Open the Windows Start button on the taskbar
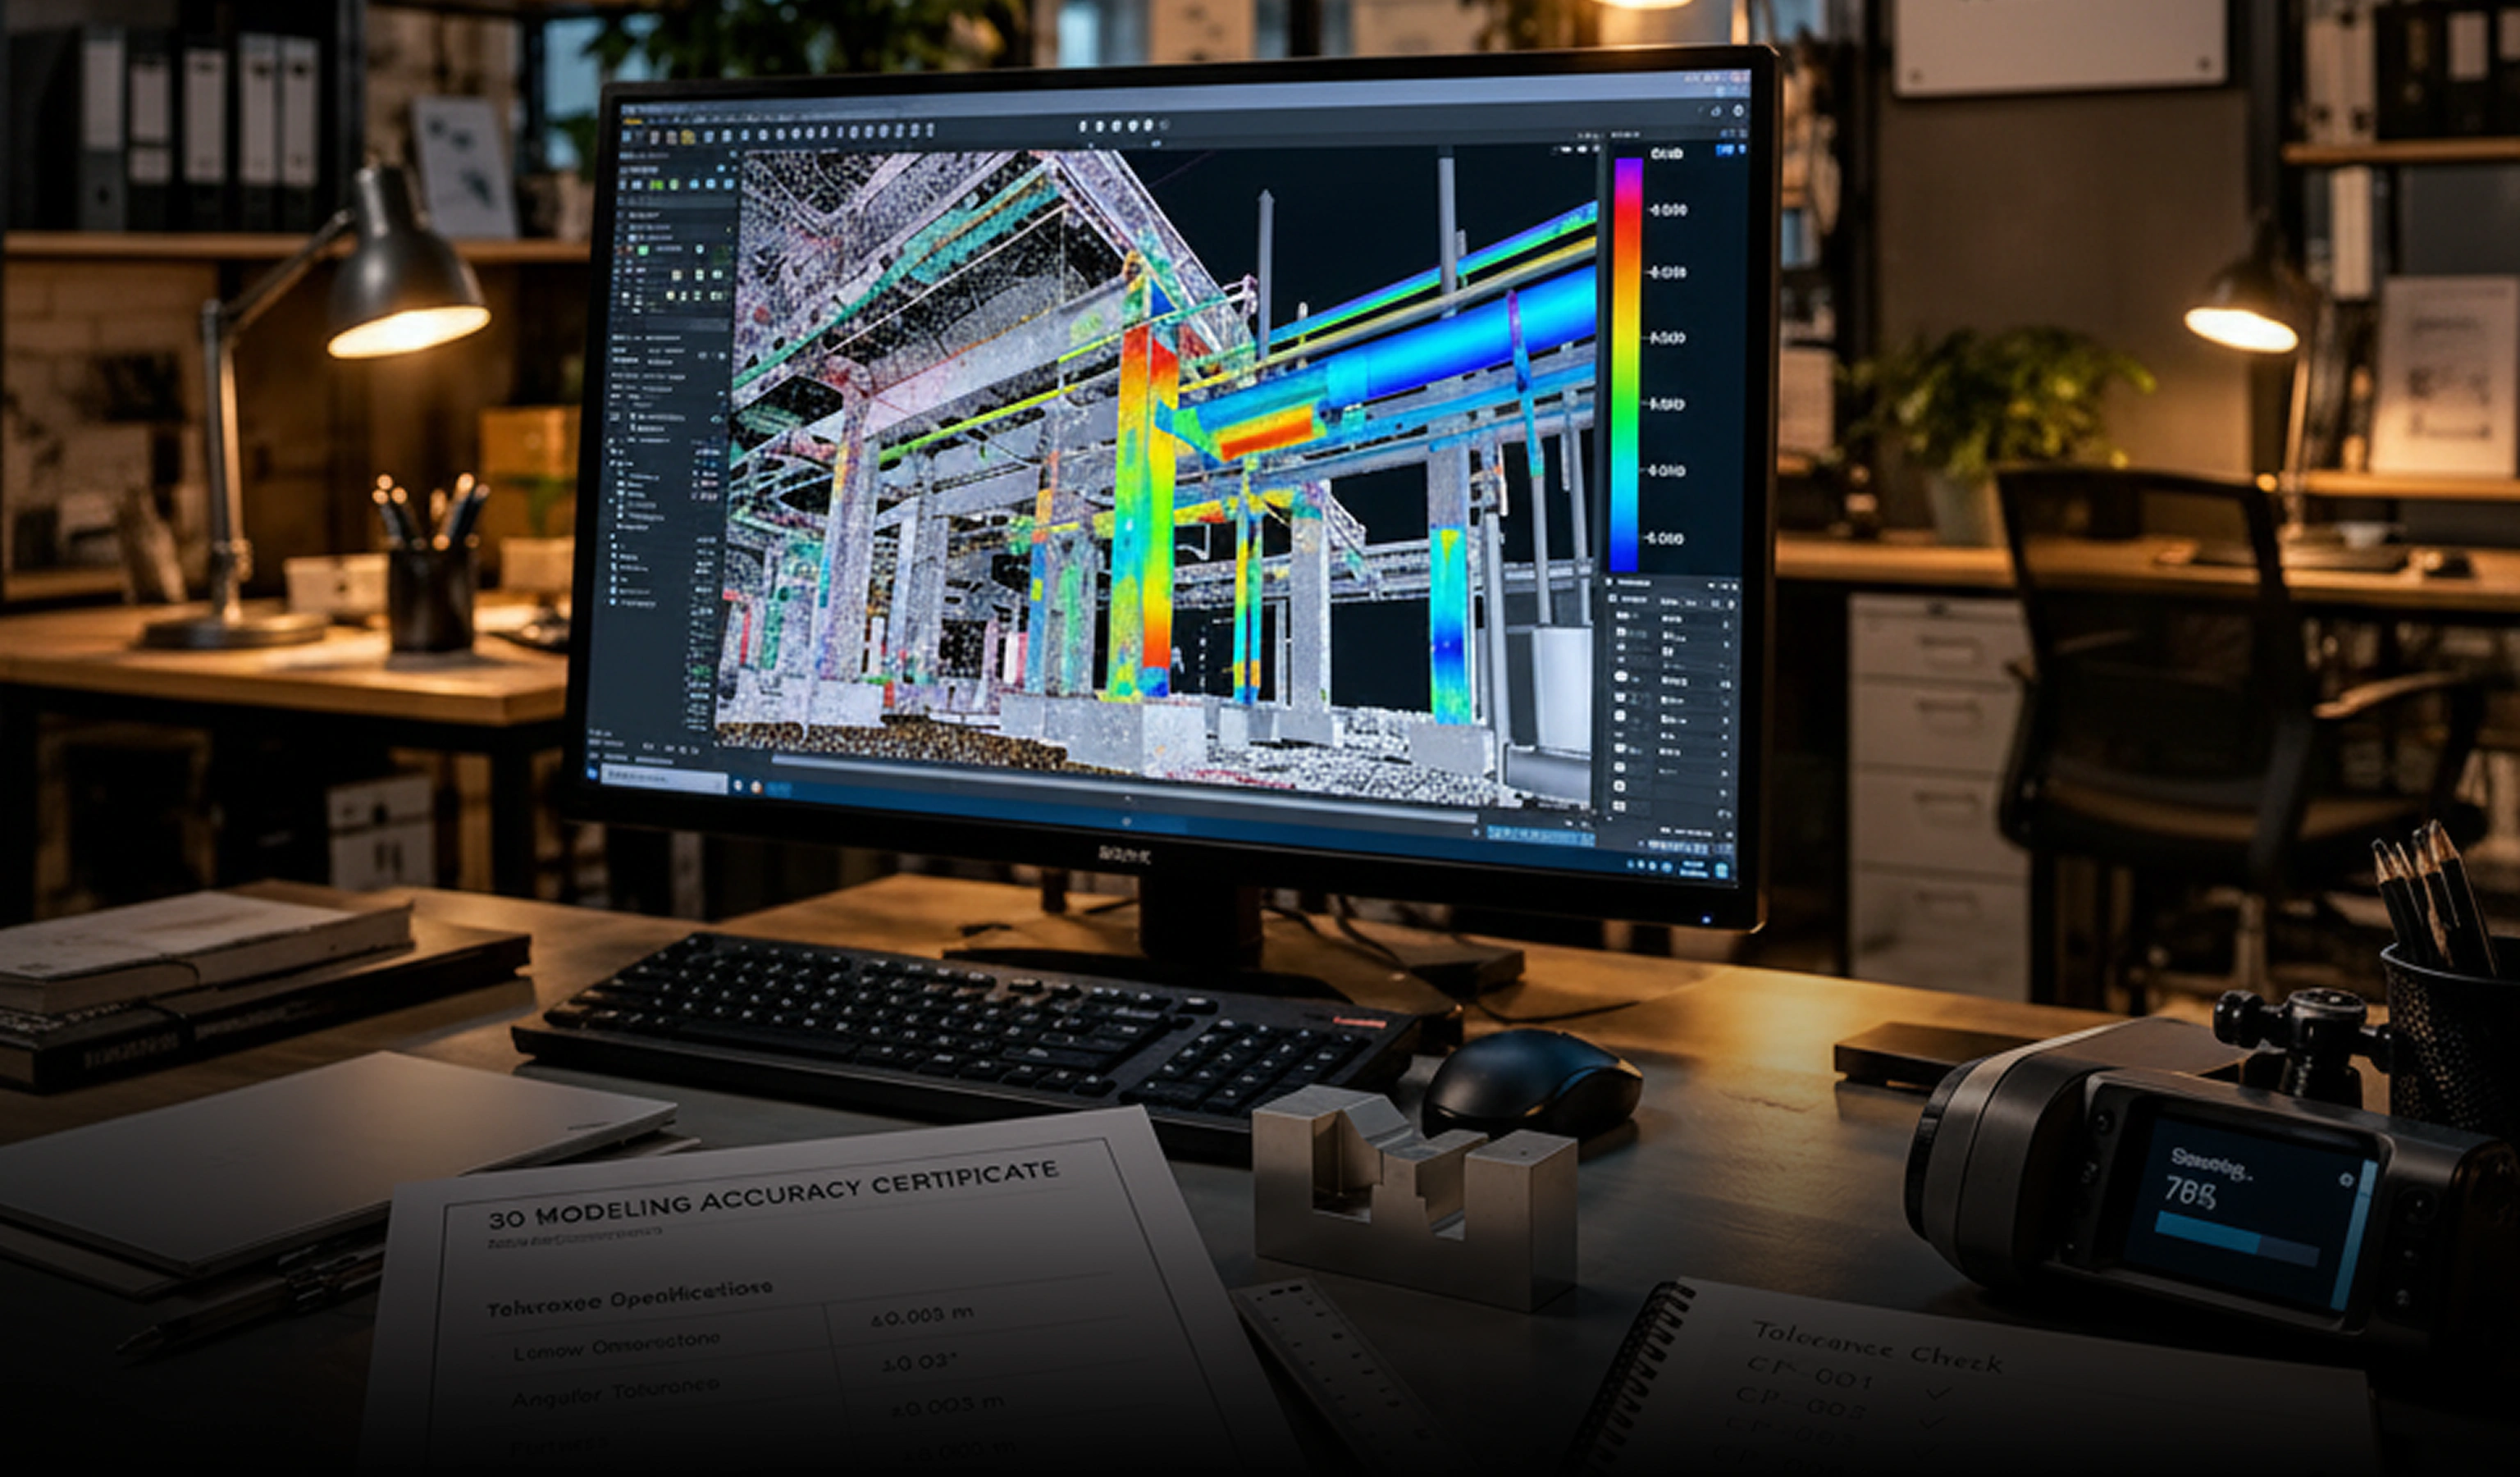This screenshot has height=1477, width=2520. 591,772
